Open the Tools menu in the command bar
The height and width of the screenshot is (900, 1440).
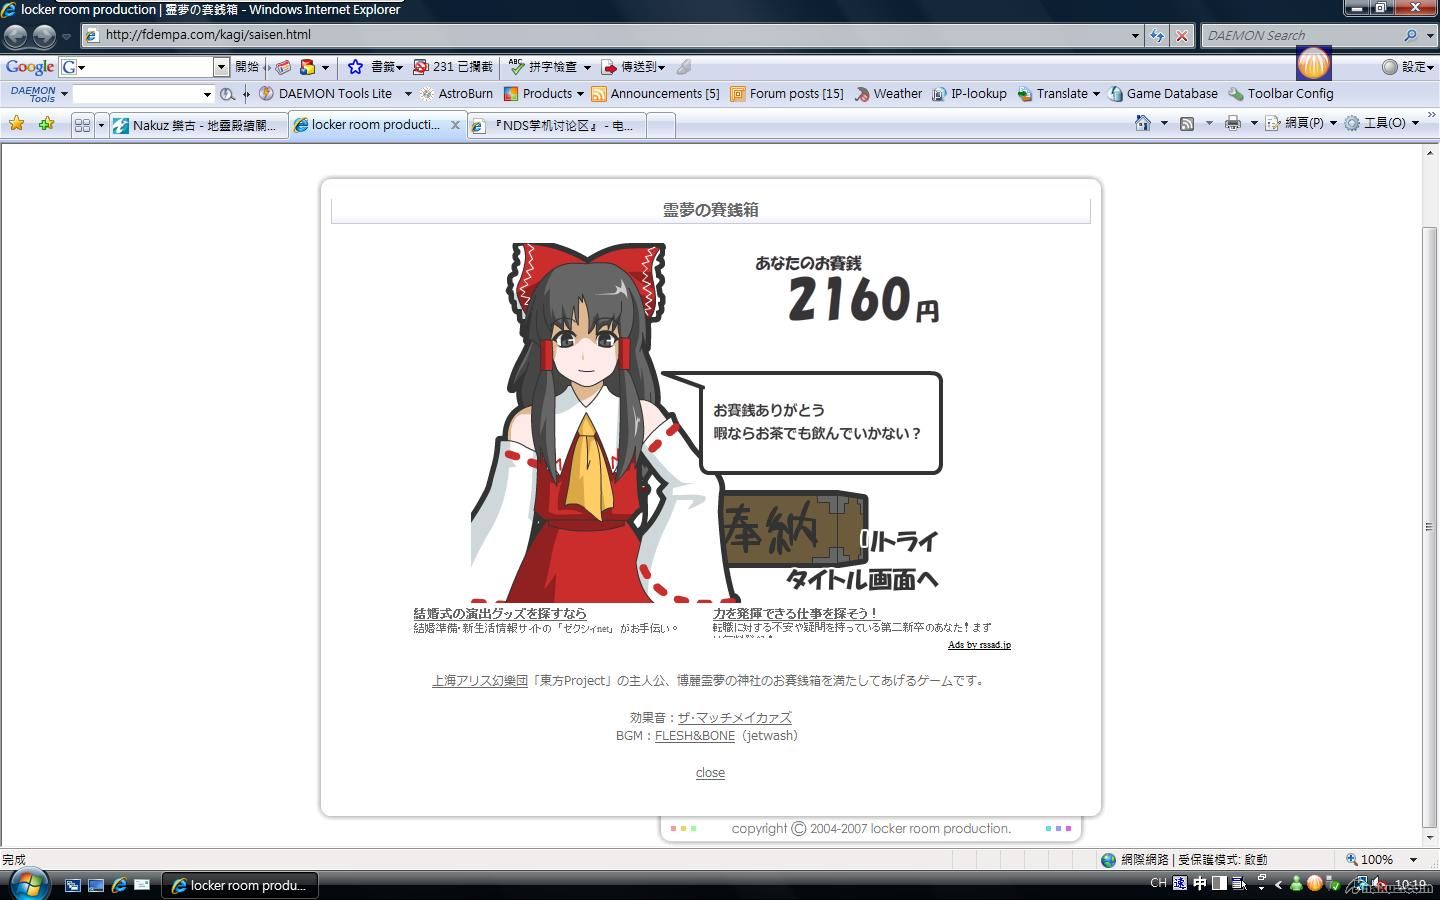pyautogui.click(x=1381, y=123)
